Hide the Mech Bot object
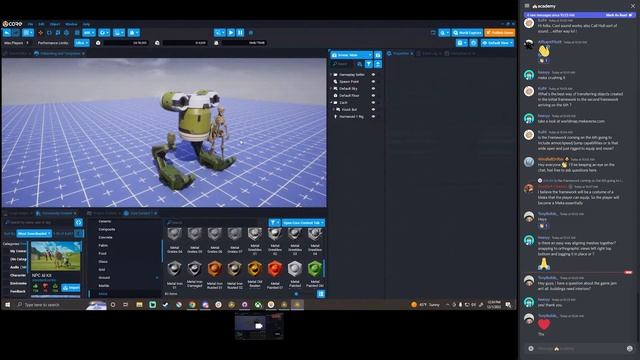The height and width of the screenshot is (360, 640). point(373,109)
